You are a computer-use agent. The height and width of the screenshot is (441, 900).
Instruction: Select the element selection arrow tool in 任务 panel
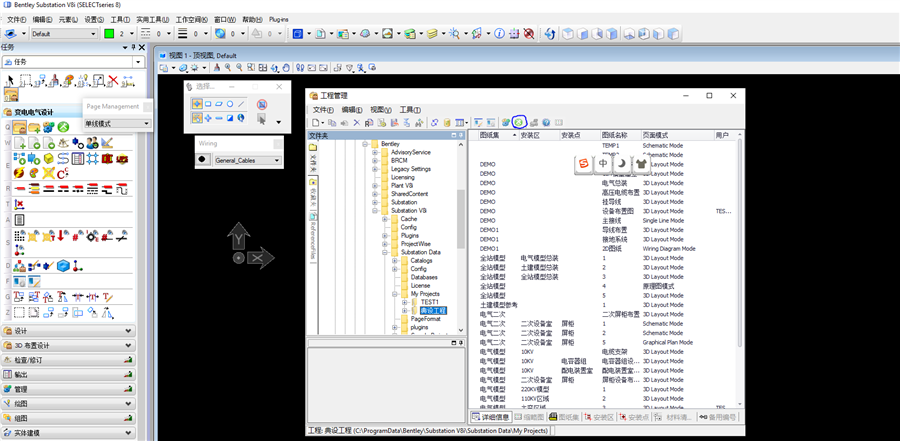9,81
